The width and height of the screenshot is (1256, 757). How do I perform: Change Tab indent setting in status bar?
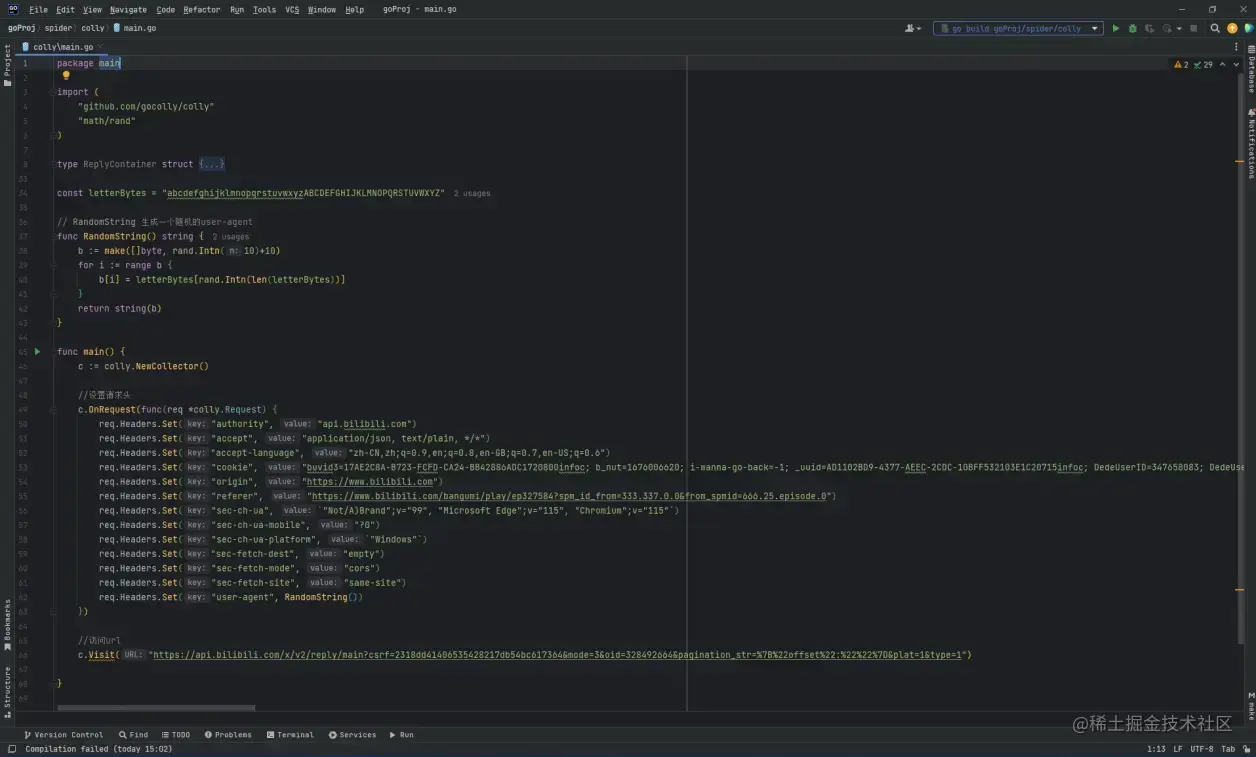coord(1228,749)
